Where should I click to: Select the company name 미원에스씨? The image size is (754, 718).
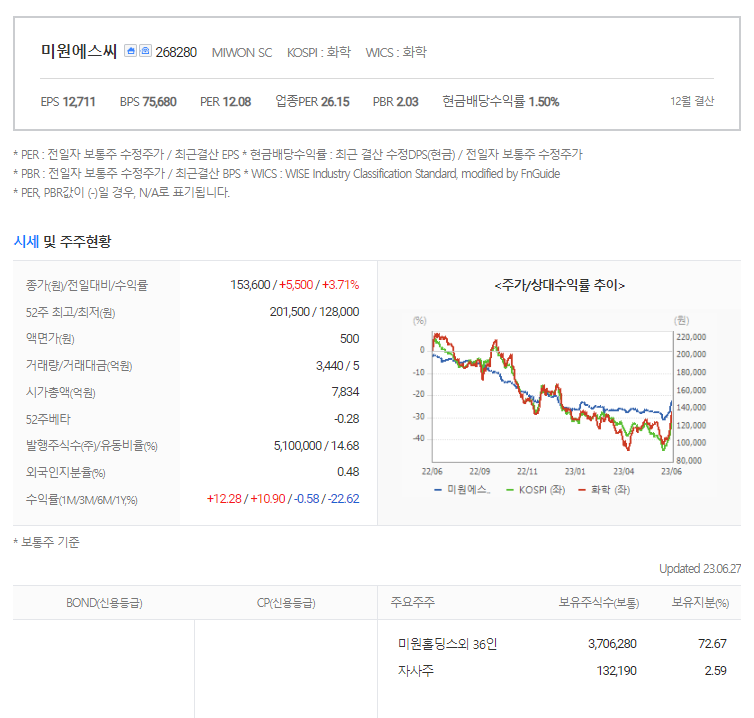click(x=79, y=51)
